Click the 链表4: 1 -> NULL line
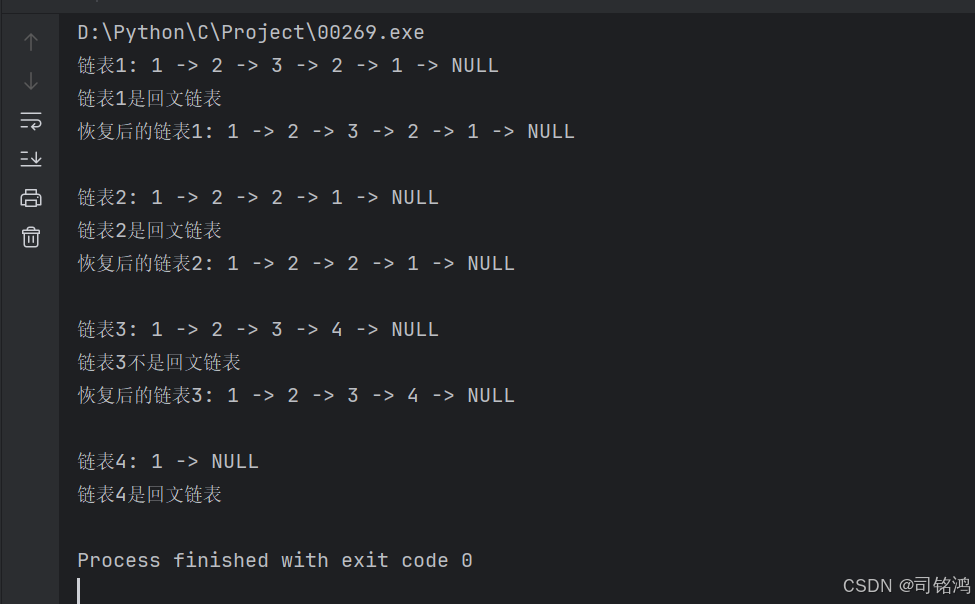The height and width of the screenshot is (604, 975). point(168,461)
